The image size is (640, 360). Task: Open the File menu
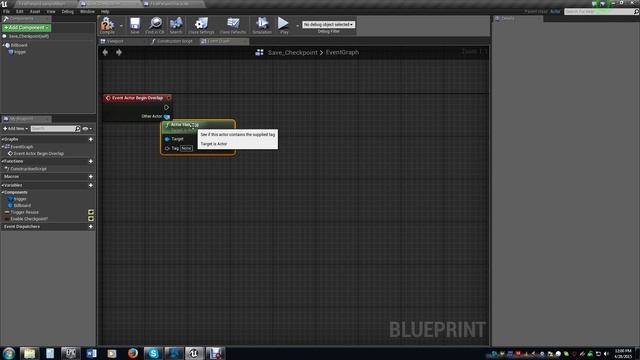coord(7,11)
